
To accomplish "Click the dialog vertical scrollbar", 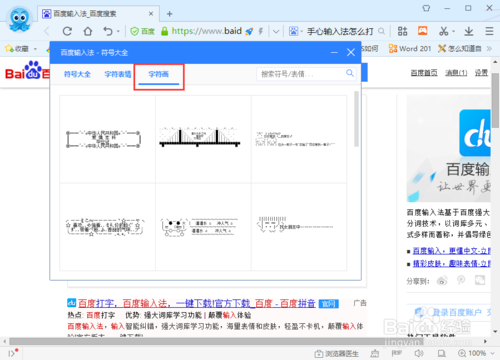I will pos(356,119).
